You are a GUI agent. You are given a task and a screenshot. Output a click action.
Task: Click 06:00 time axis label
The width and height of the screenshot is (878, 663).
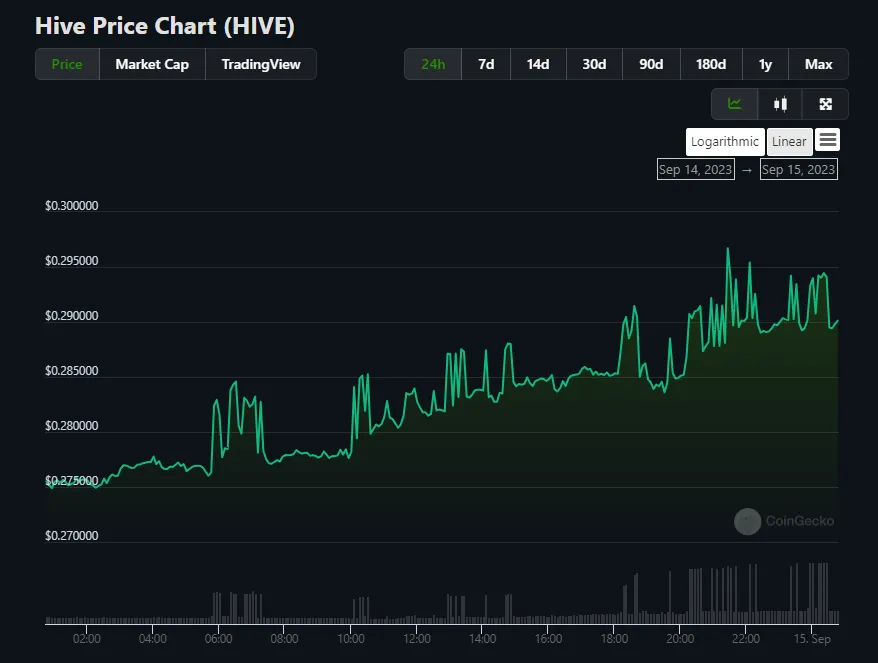[218, 638]
